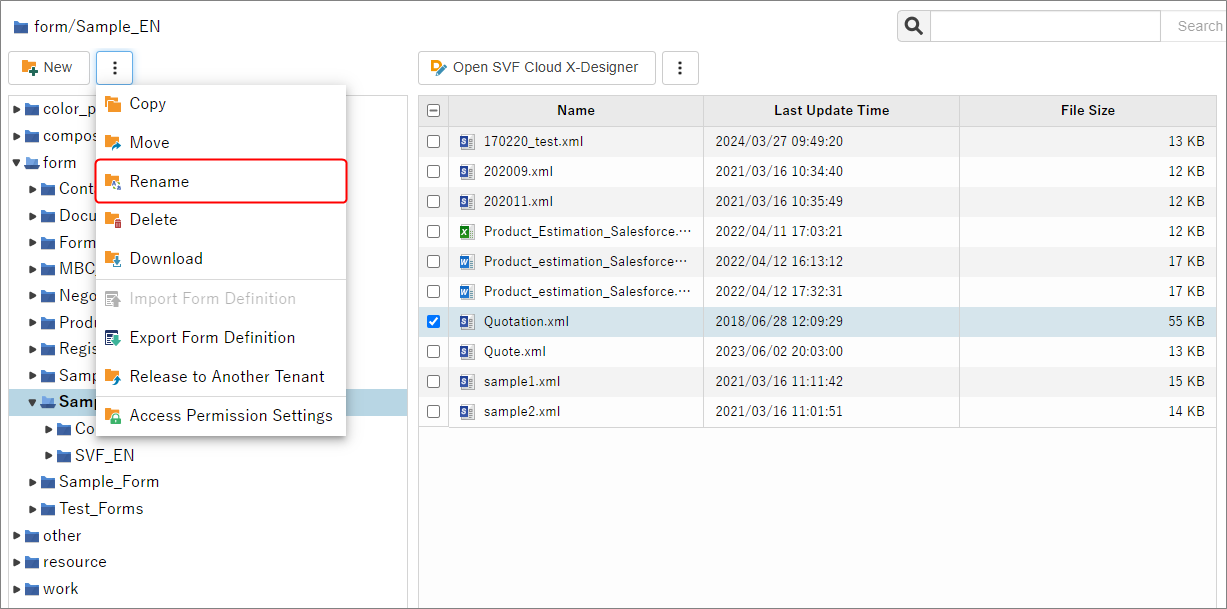Sort by Name column header
Image resolution: width=1227 pixels, height=609 pixels.
[x=576, y=111]
